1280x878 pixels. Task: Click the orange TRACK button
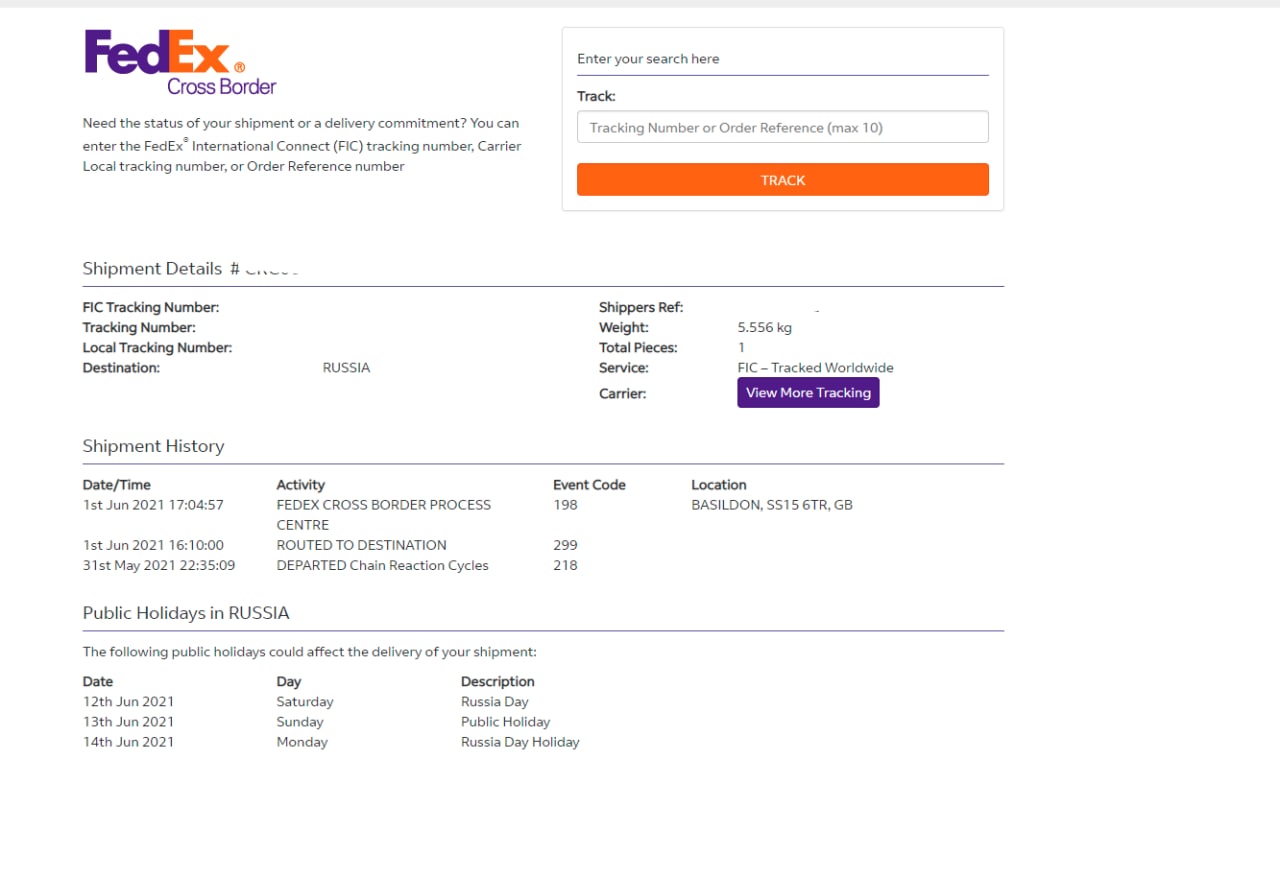(782, 180)
